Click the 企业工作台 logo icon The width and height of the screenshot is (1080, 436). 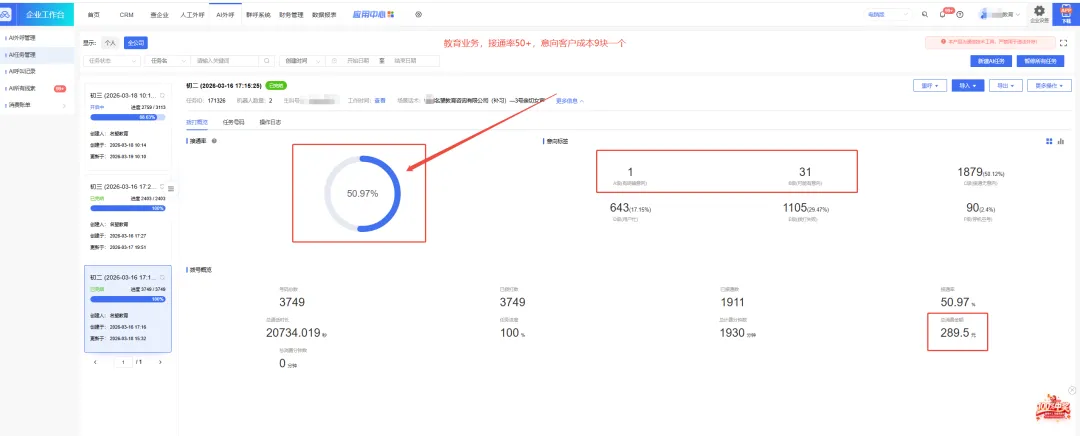click(8, 14)
